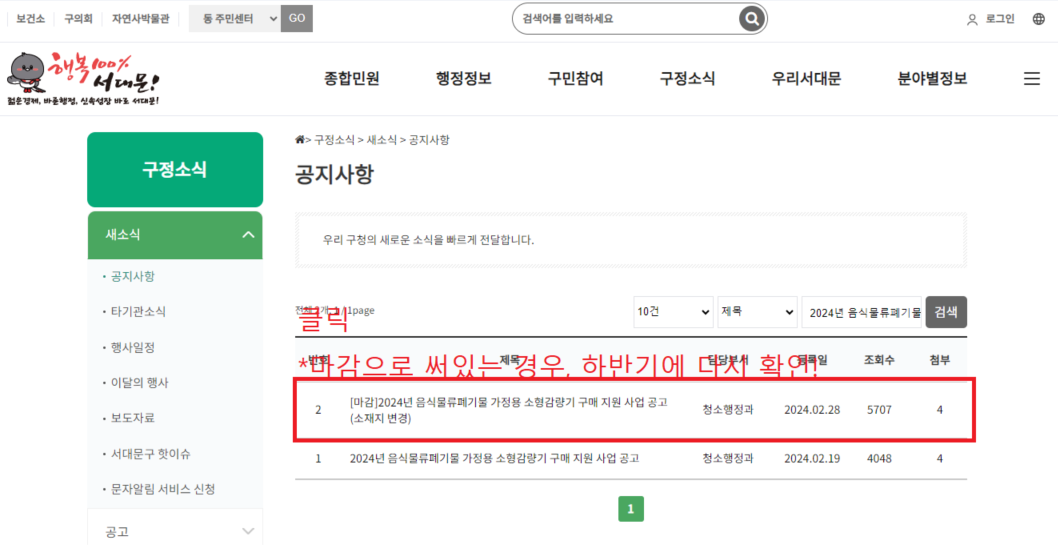Screen dimensions: 1058x547
Task: Collapse the 새소식 section chevron
Action: [x=248, y=235]
